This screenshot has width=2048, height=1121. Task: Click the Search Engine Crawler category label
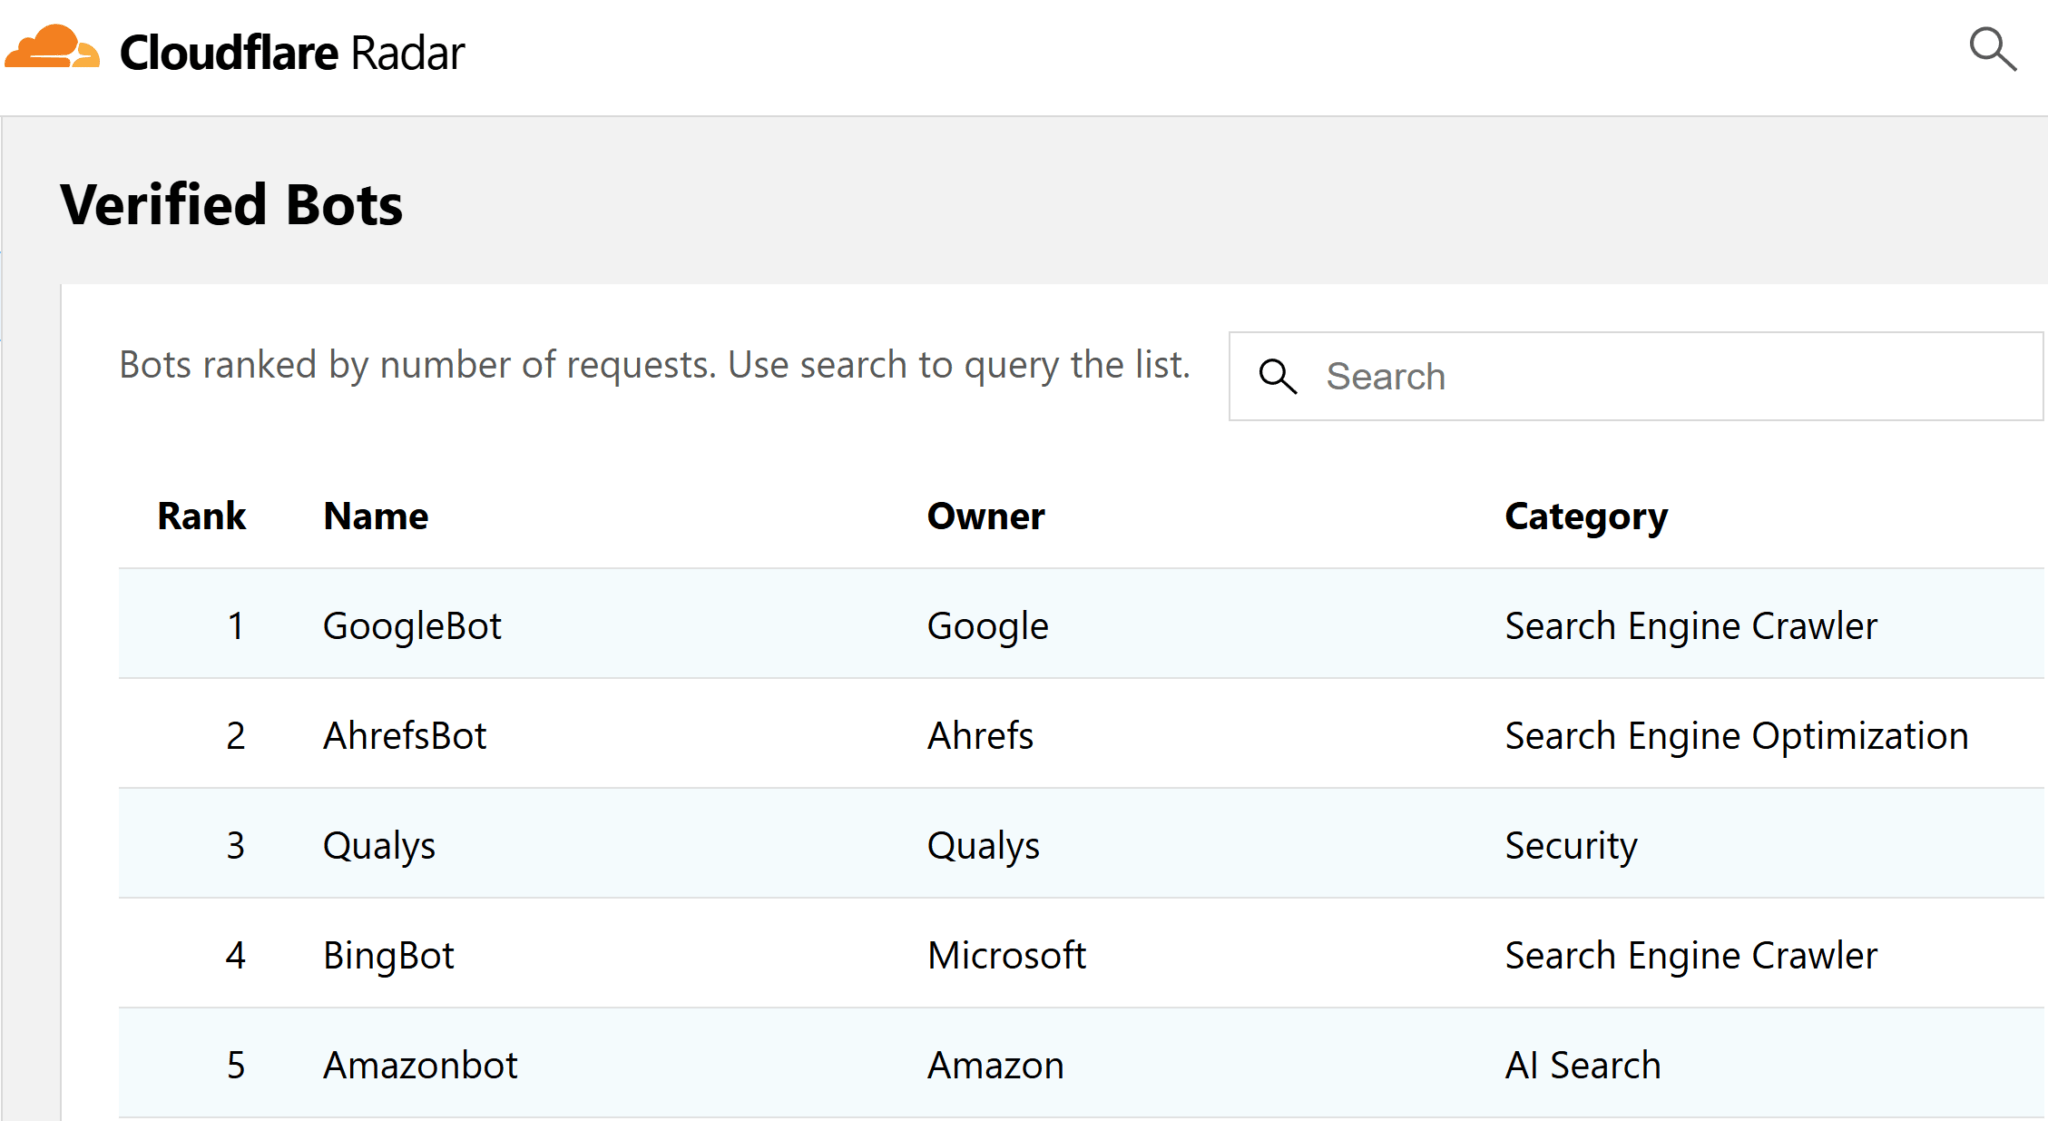coord(1691,625)
